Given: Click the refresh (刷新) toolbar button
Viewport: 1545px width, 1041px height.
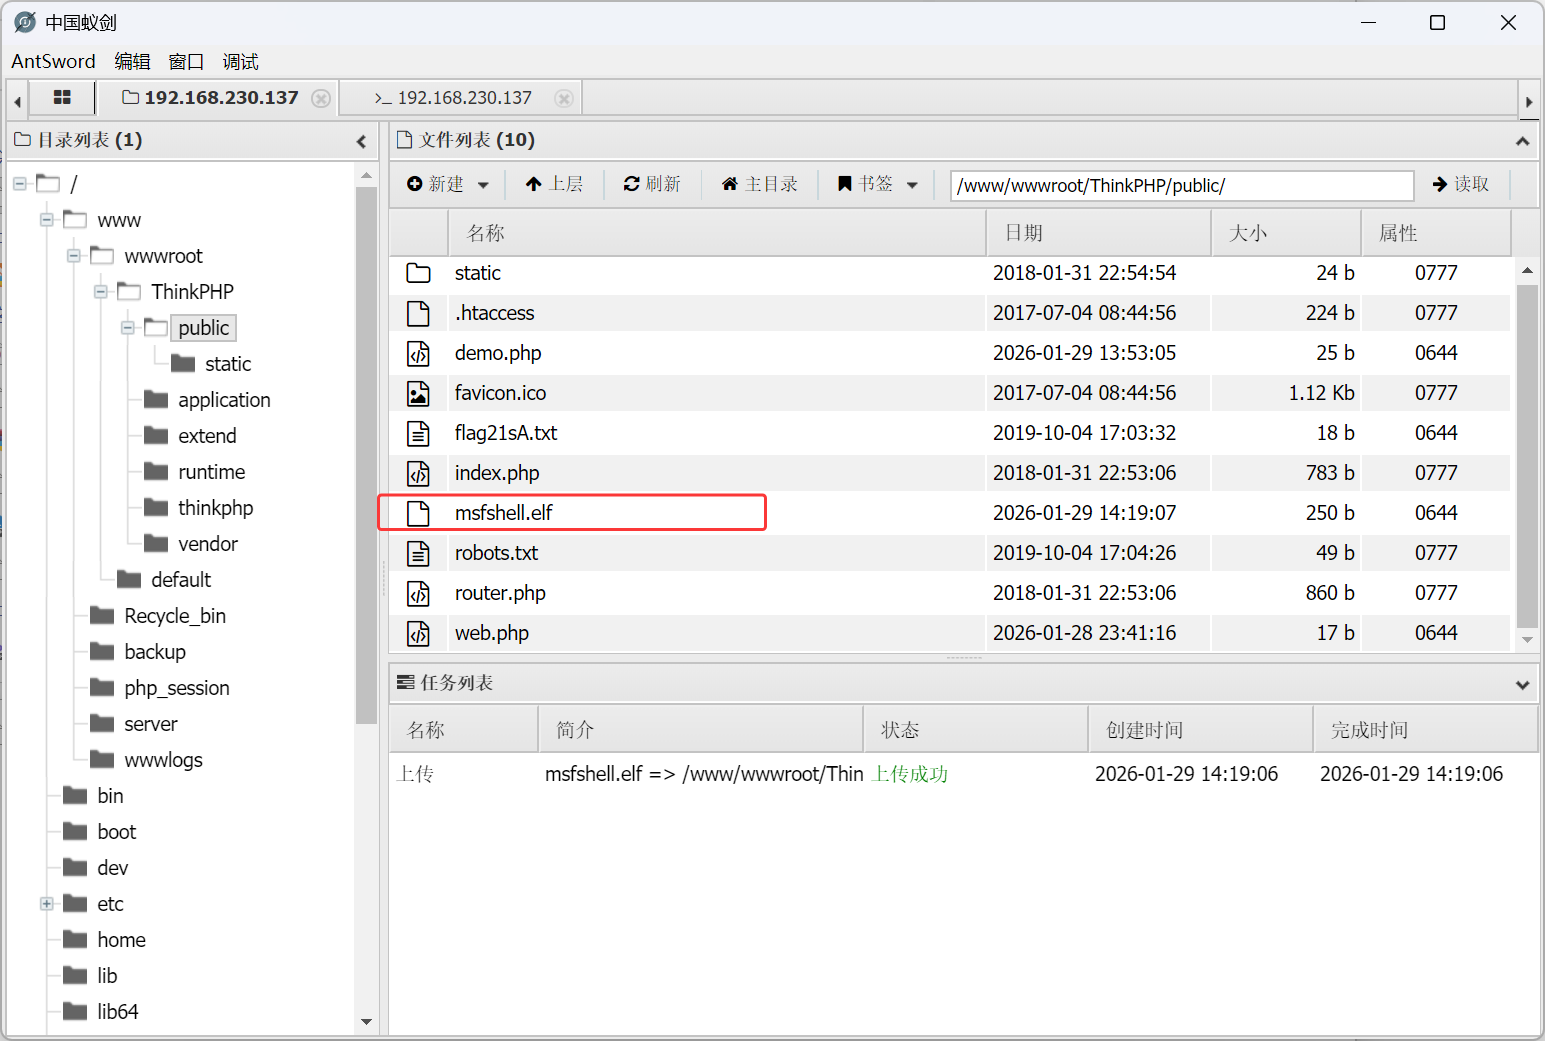Looking at the screenshot, I should pos(652,184).
